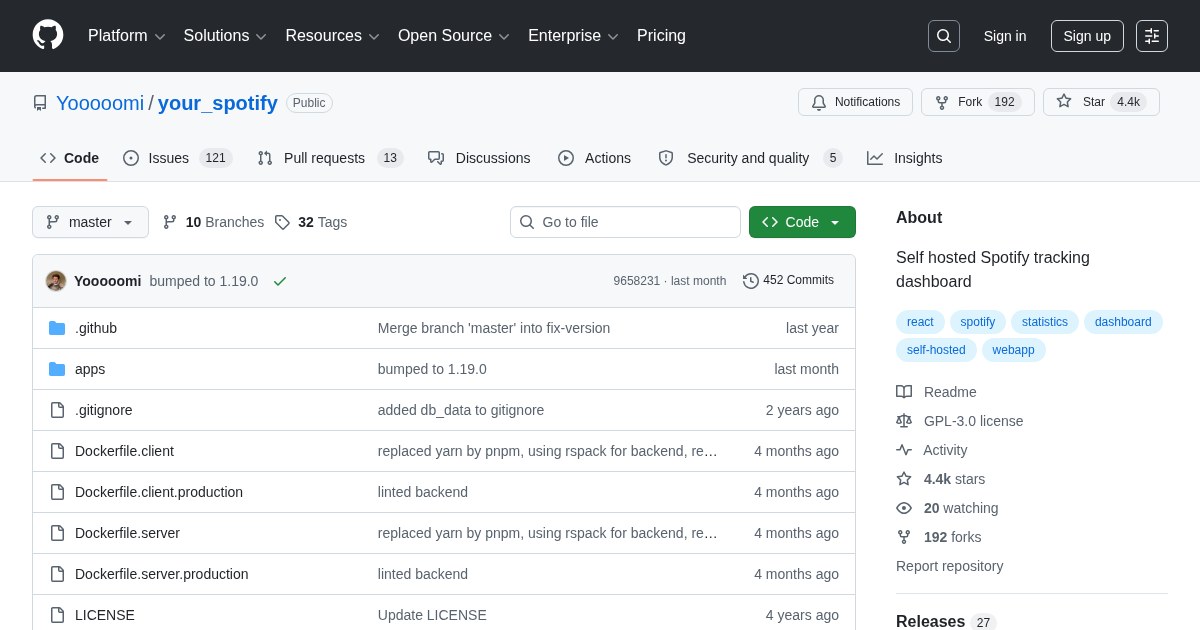
Task: Click the Notifications bell icon
Action: pyautogui.click(x=819, y=102)
